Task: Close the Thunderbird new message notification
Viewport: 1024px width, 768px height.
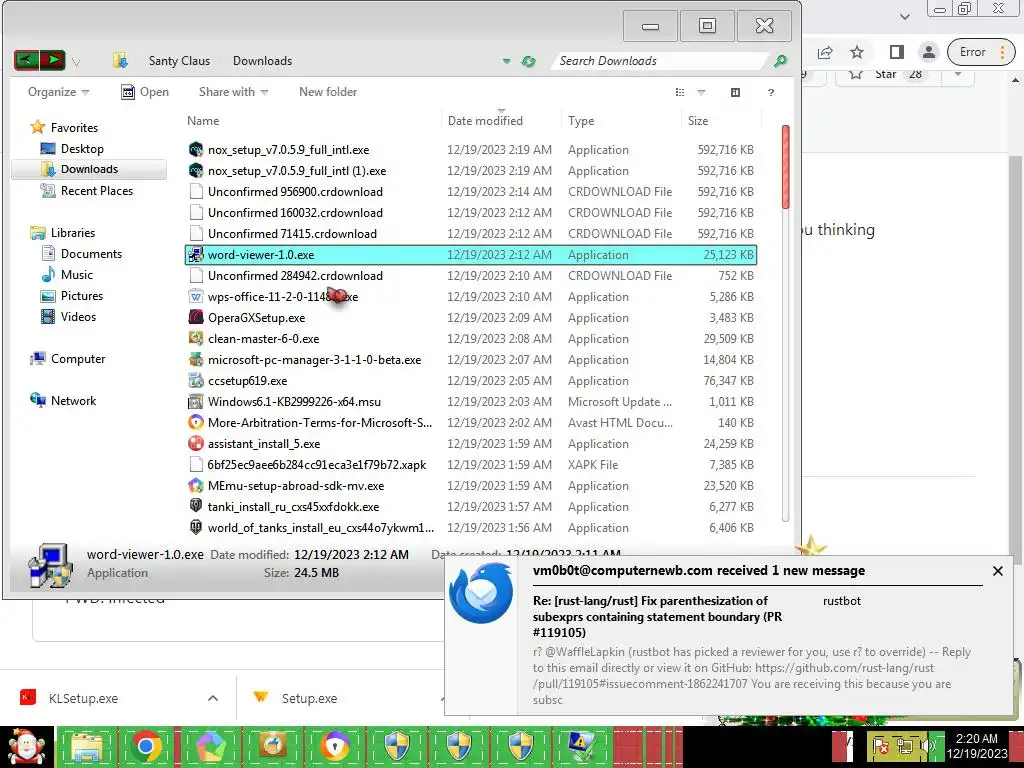Action: click(997, 571)
